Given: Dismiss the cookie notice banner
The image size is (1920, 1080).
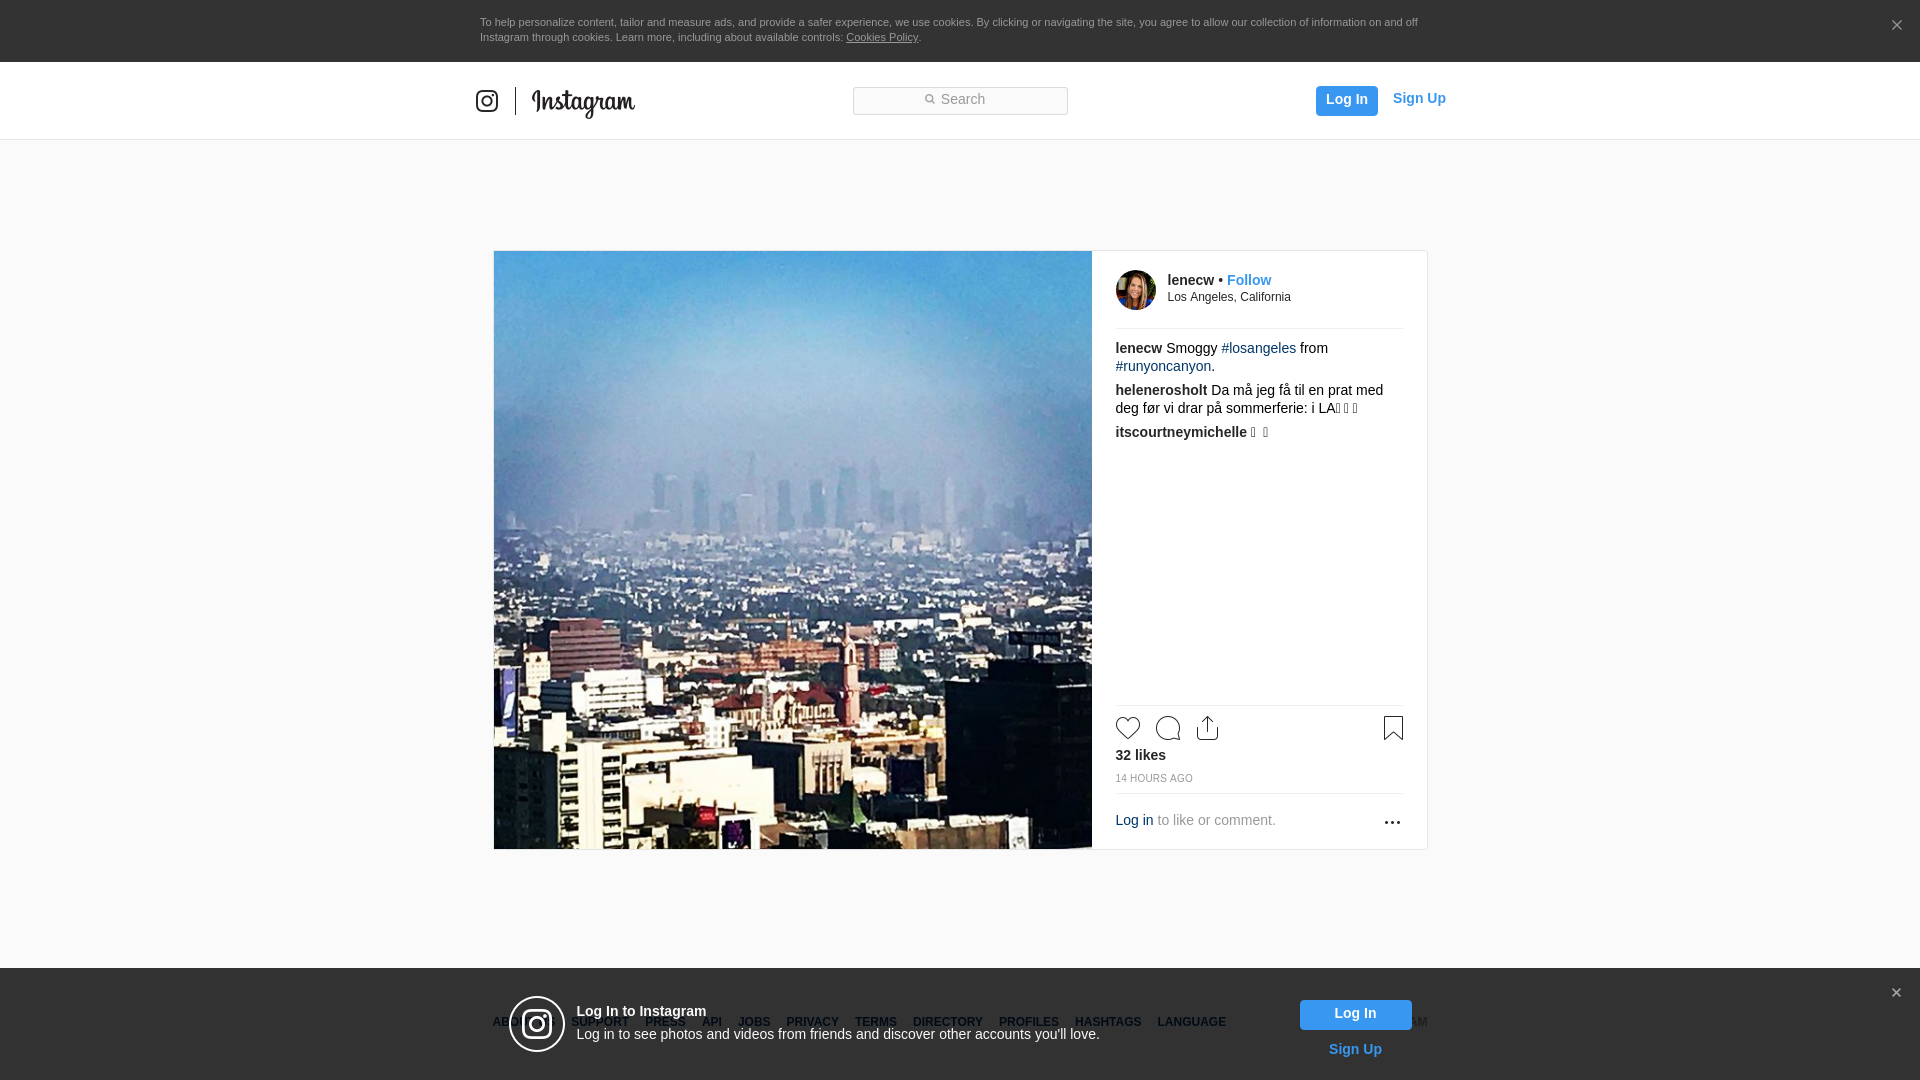Looking at the screenshot, I should point(1896,26).
